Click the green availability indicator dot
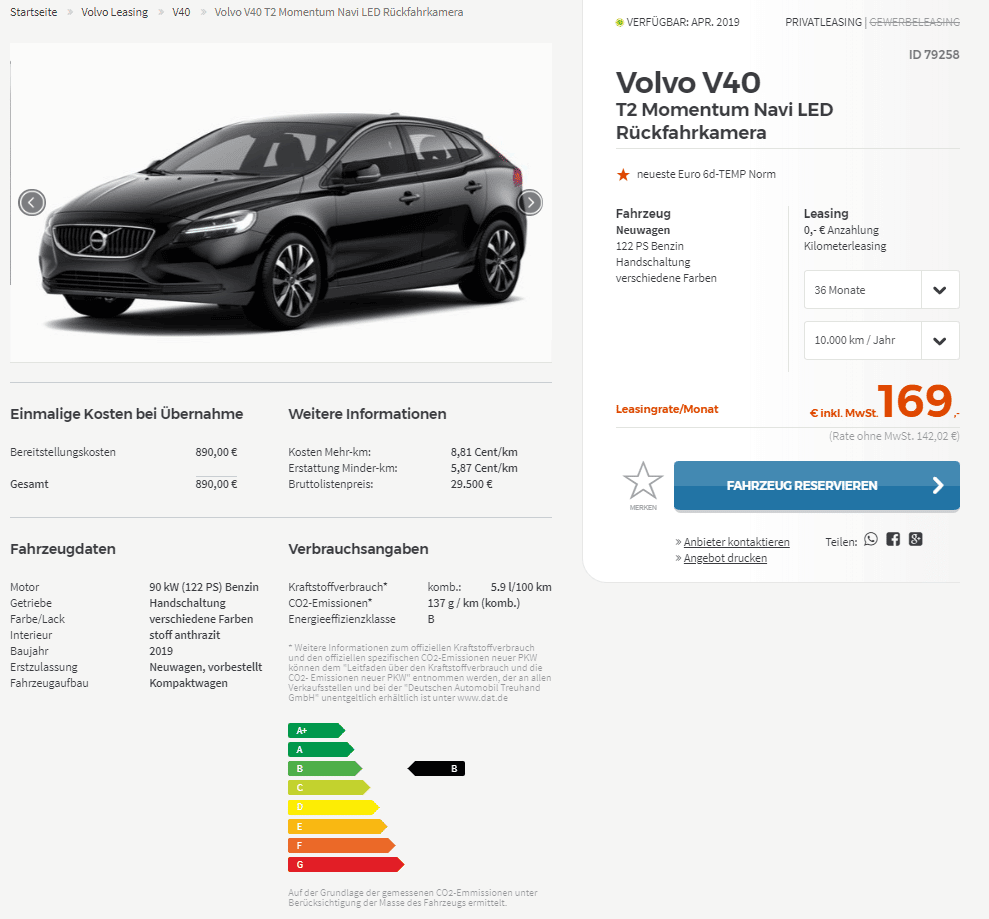 tap(619, 23)
